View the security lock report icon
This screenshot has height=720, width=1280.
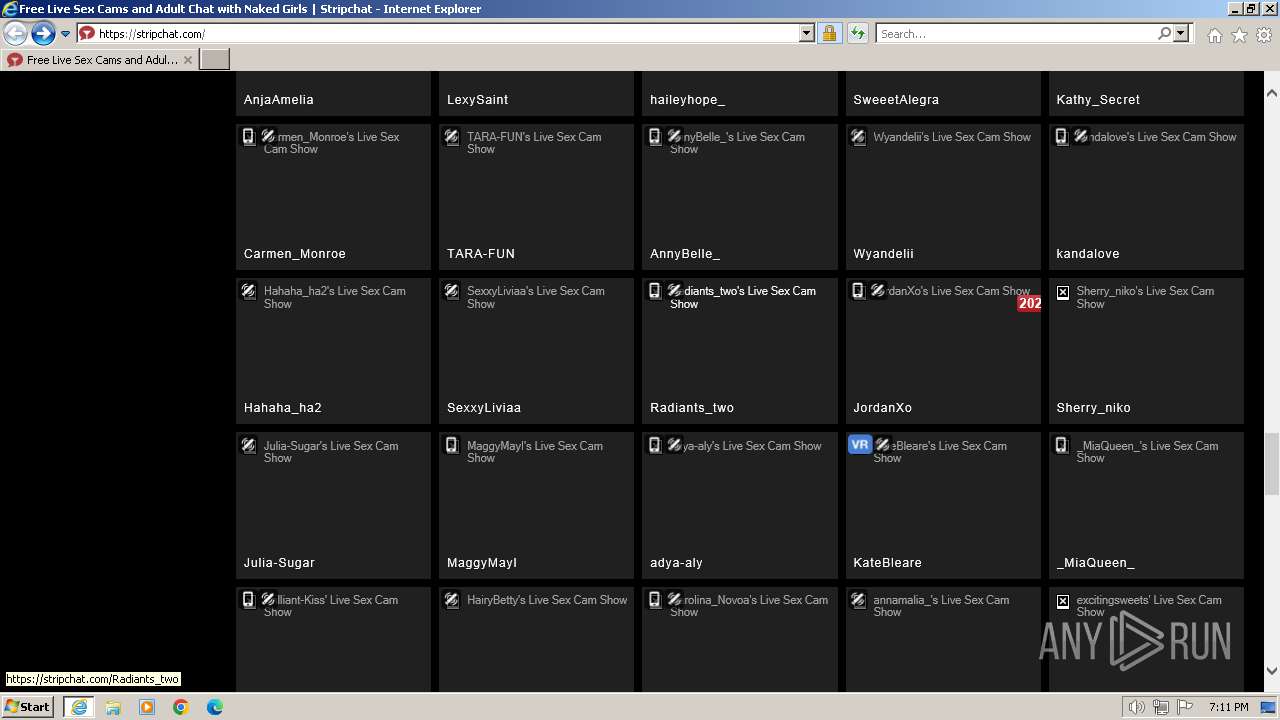click(829, 34)
